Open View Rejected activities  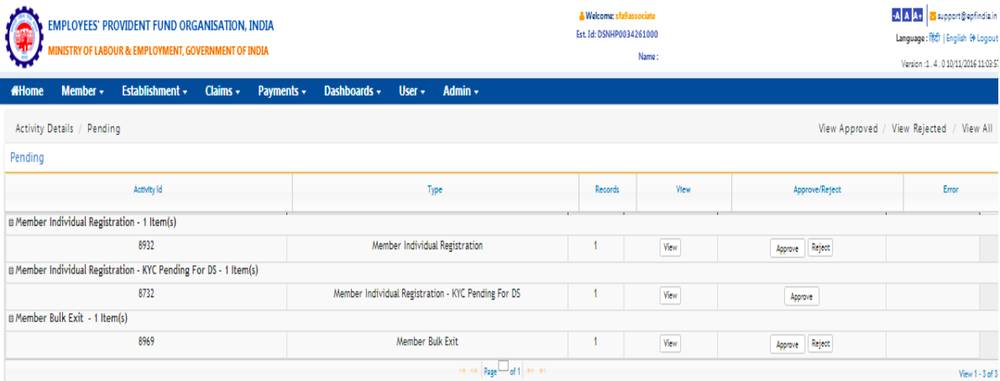919,128
